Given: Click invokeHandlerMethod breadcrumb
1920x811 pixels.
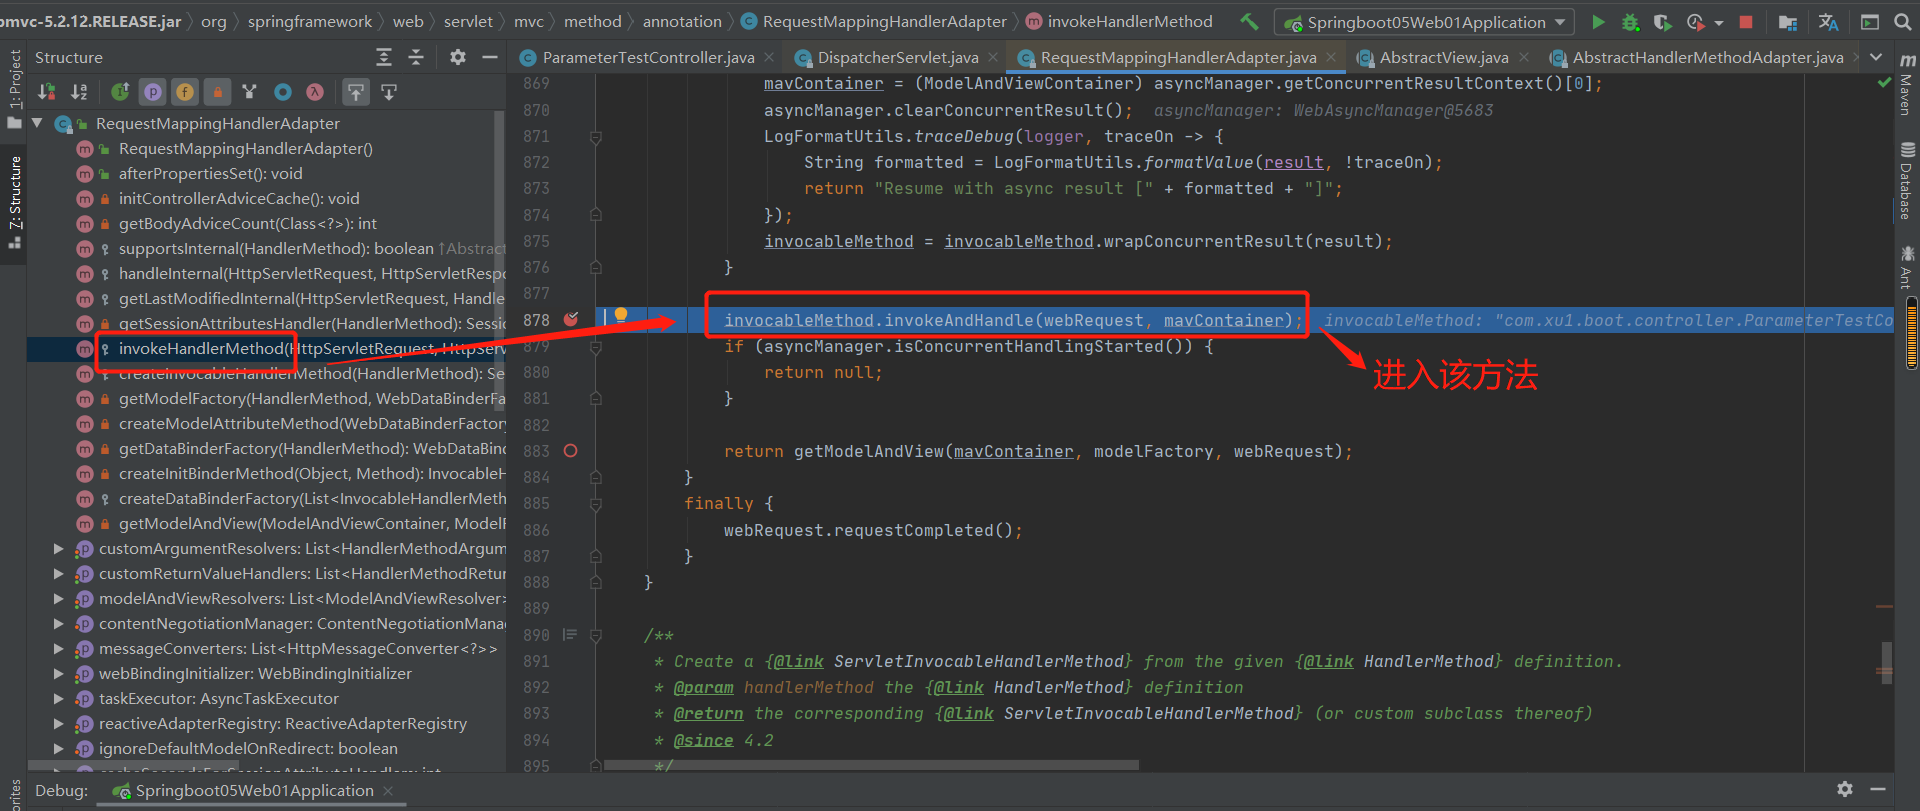Looking at the screenshot, I should (x=1119, y=21).
